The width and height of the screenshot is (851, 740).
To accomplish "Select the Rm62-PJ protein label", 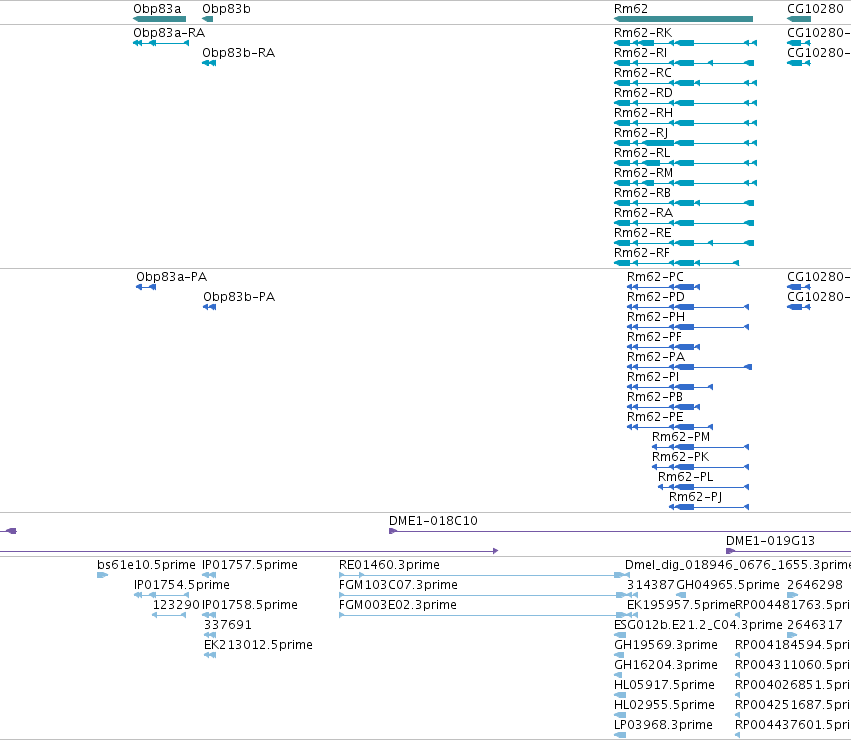I will [x=695, y=497].
